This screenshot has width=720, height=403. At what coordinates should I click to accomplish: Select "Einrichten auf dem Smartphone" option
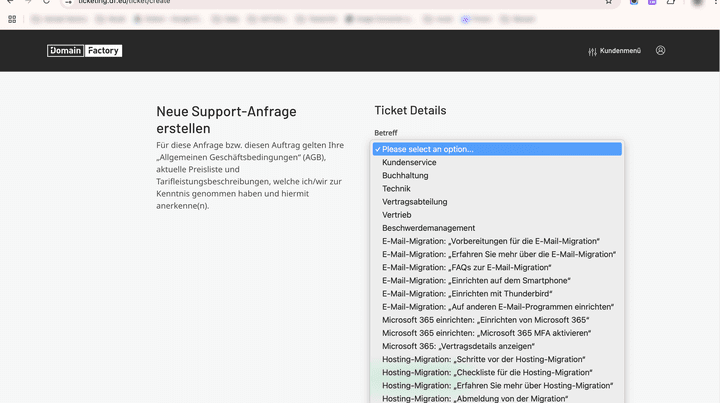click(474, 281)
